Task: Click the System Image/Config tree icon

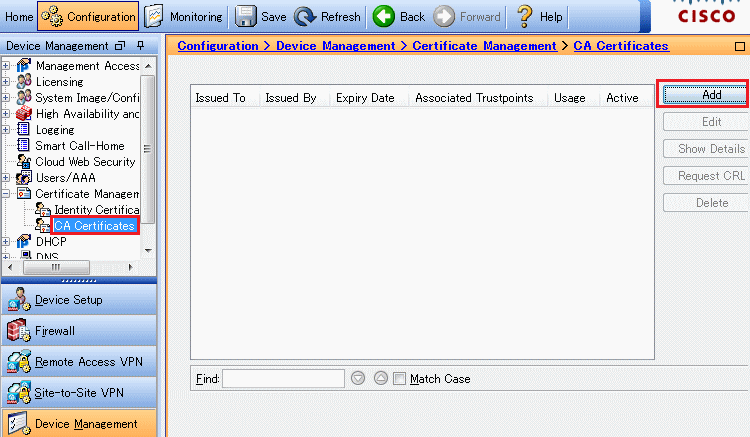Action: tap(24, 98)
